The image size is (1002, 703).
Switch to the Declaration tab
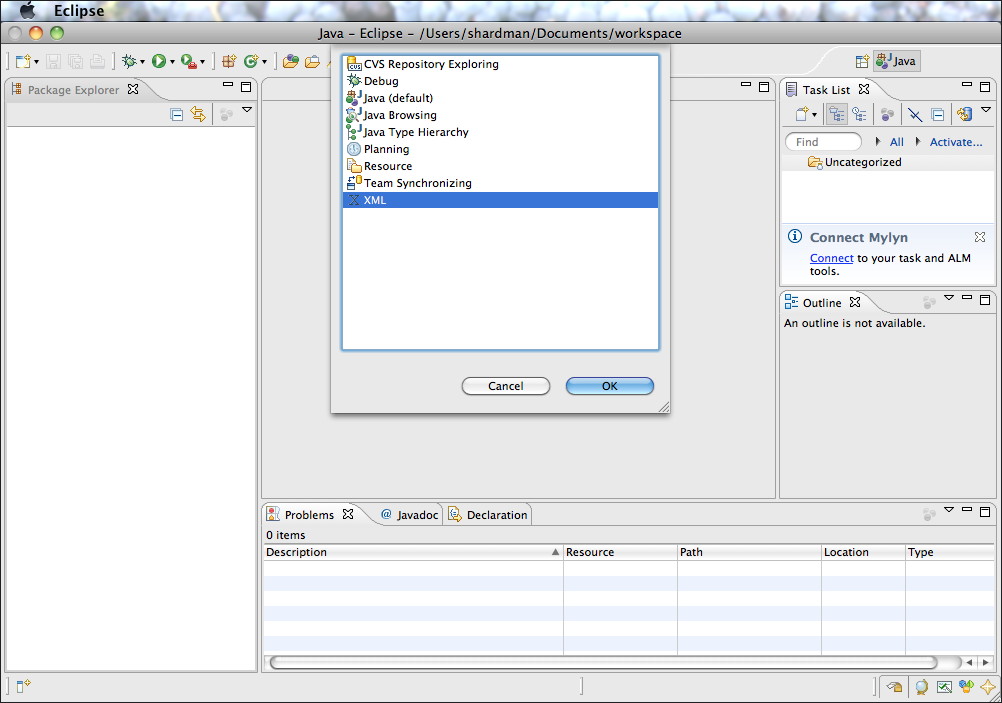tap(488, 514)
